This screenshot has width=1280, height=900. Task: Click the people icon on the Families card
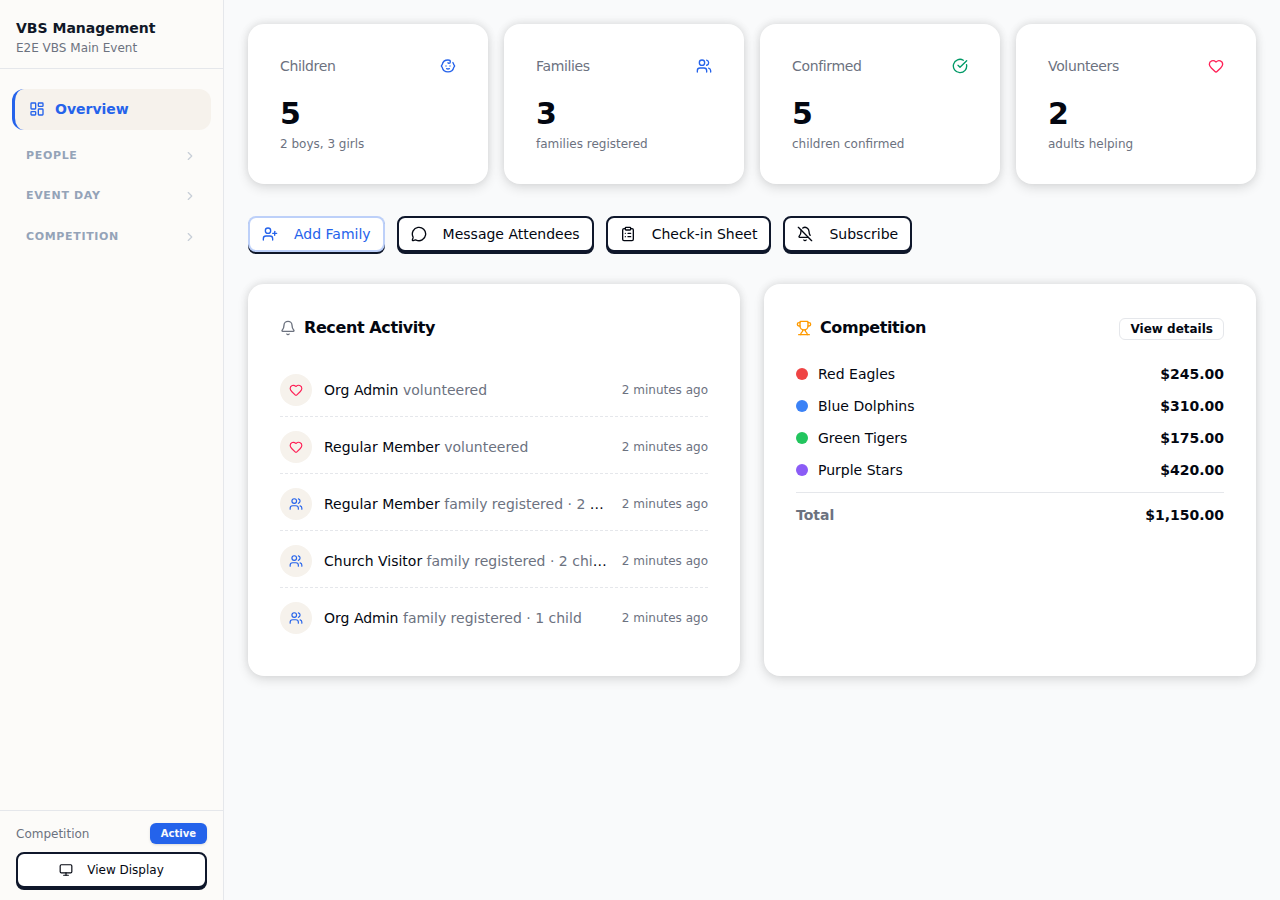point(704,66)
